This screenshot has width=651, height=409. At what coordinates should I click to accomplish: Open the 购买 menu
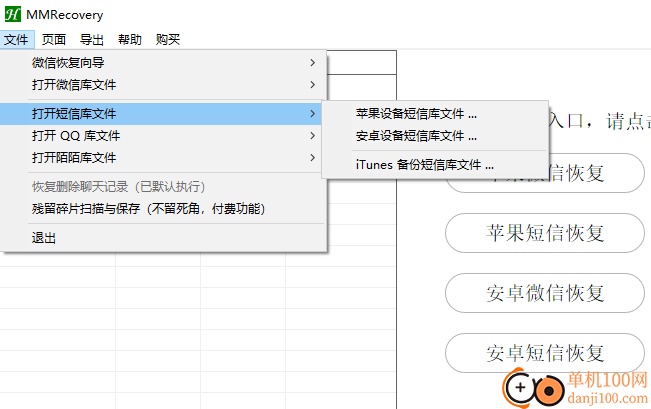tap(168, 39)
